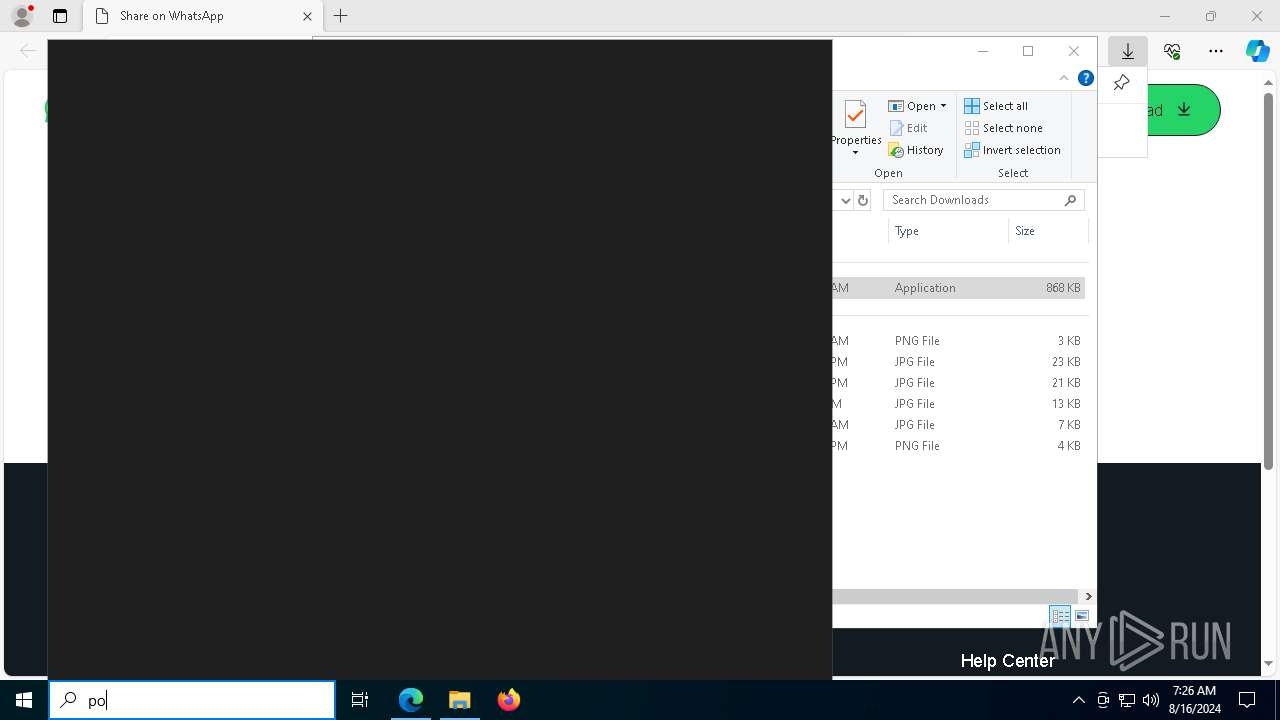Open File Explorer from taskbar
The image size is (1280, 720).
(460, 700)
